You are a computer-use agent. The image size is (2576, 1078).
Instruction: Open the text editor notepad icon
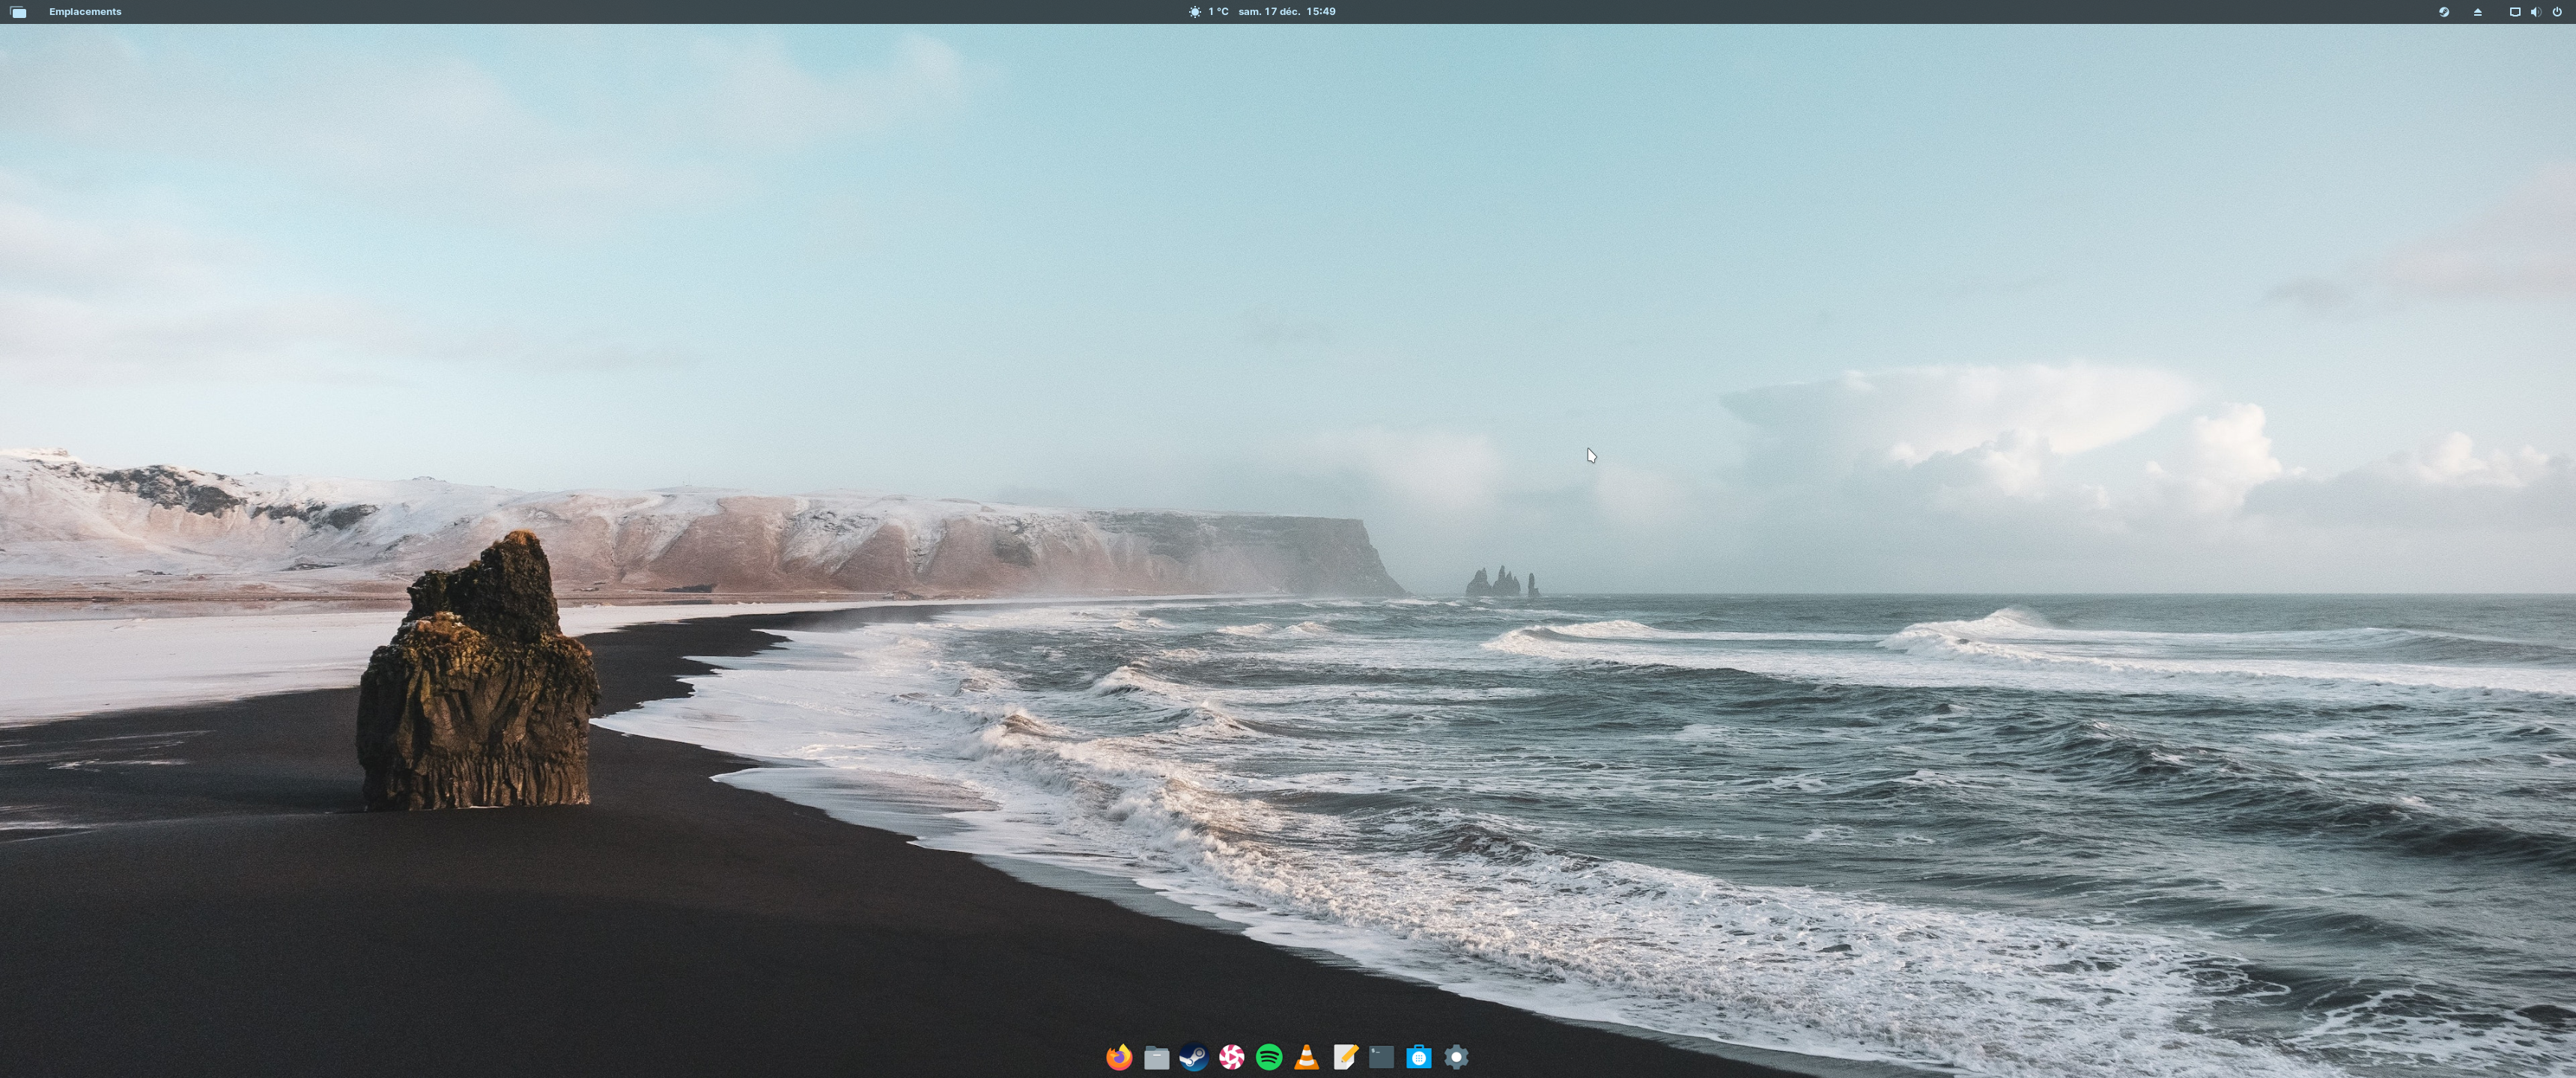click(x=1344, y=1057)
